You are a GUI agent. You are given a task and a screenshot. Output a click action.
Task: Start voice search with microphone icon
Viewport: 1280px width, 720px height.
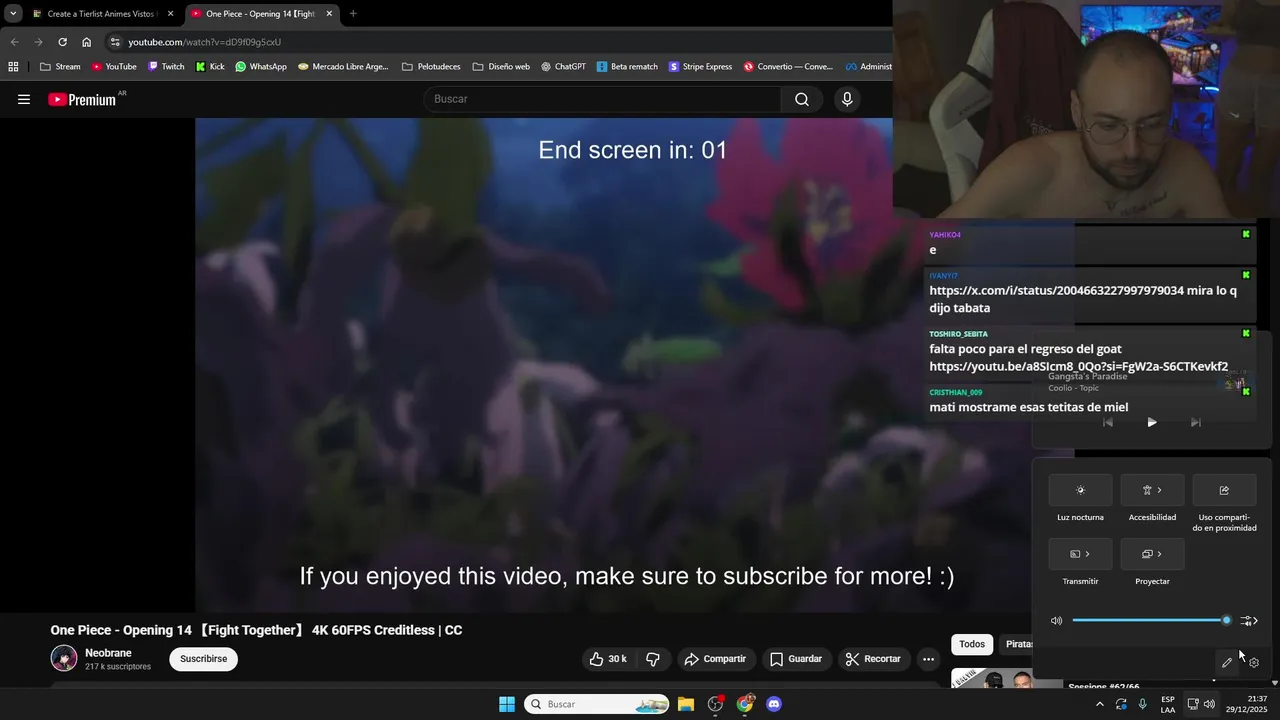(x=847, y=99)
